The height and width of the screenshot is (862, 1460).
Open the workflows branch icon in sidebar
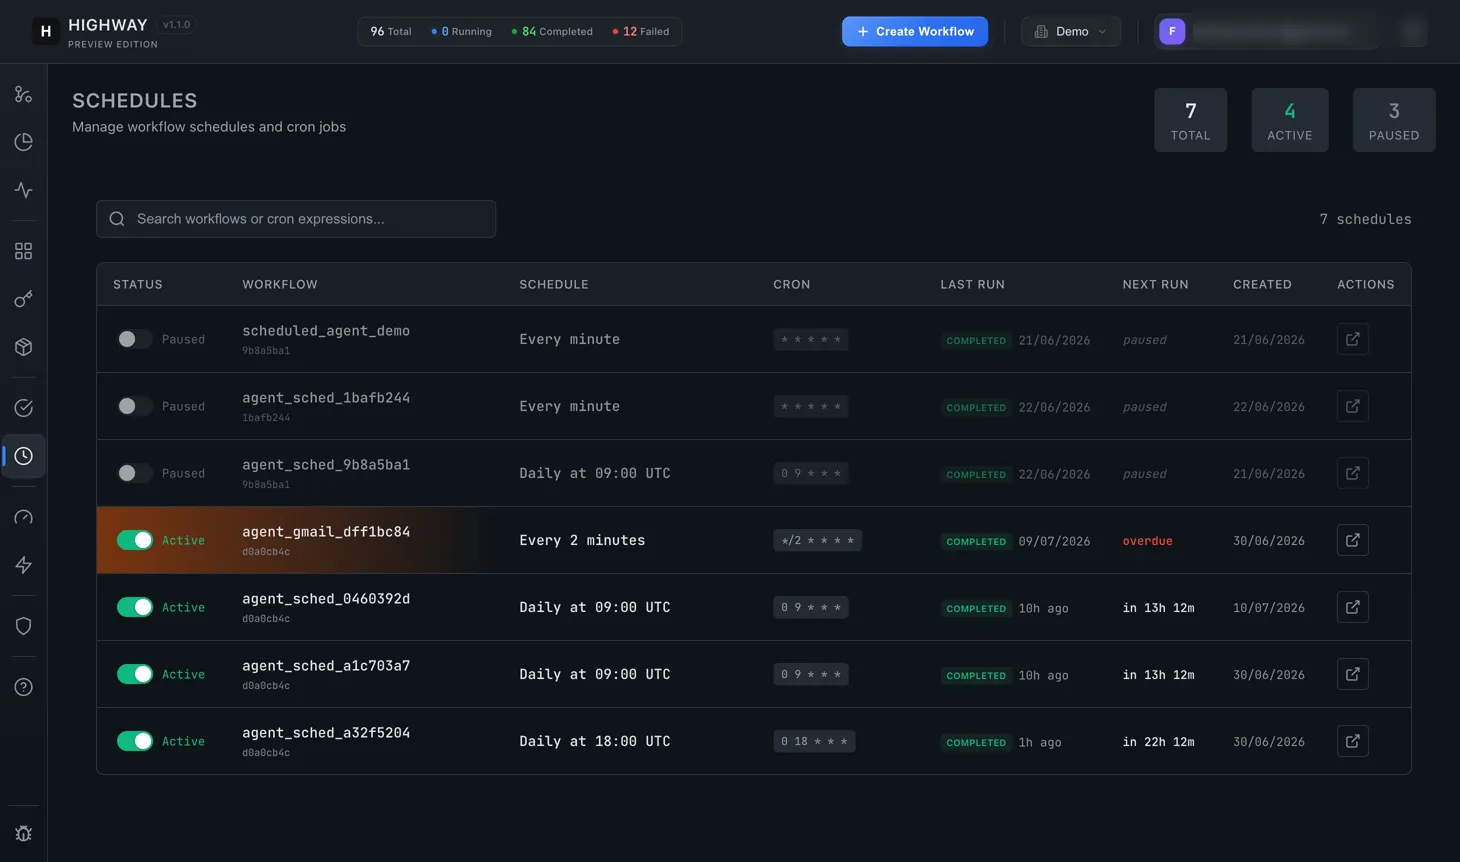click(x=23, y=94)
